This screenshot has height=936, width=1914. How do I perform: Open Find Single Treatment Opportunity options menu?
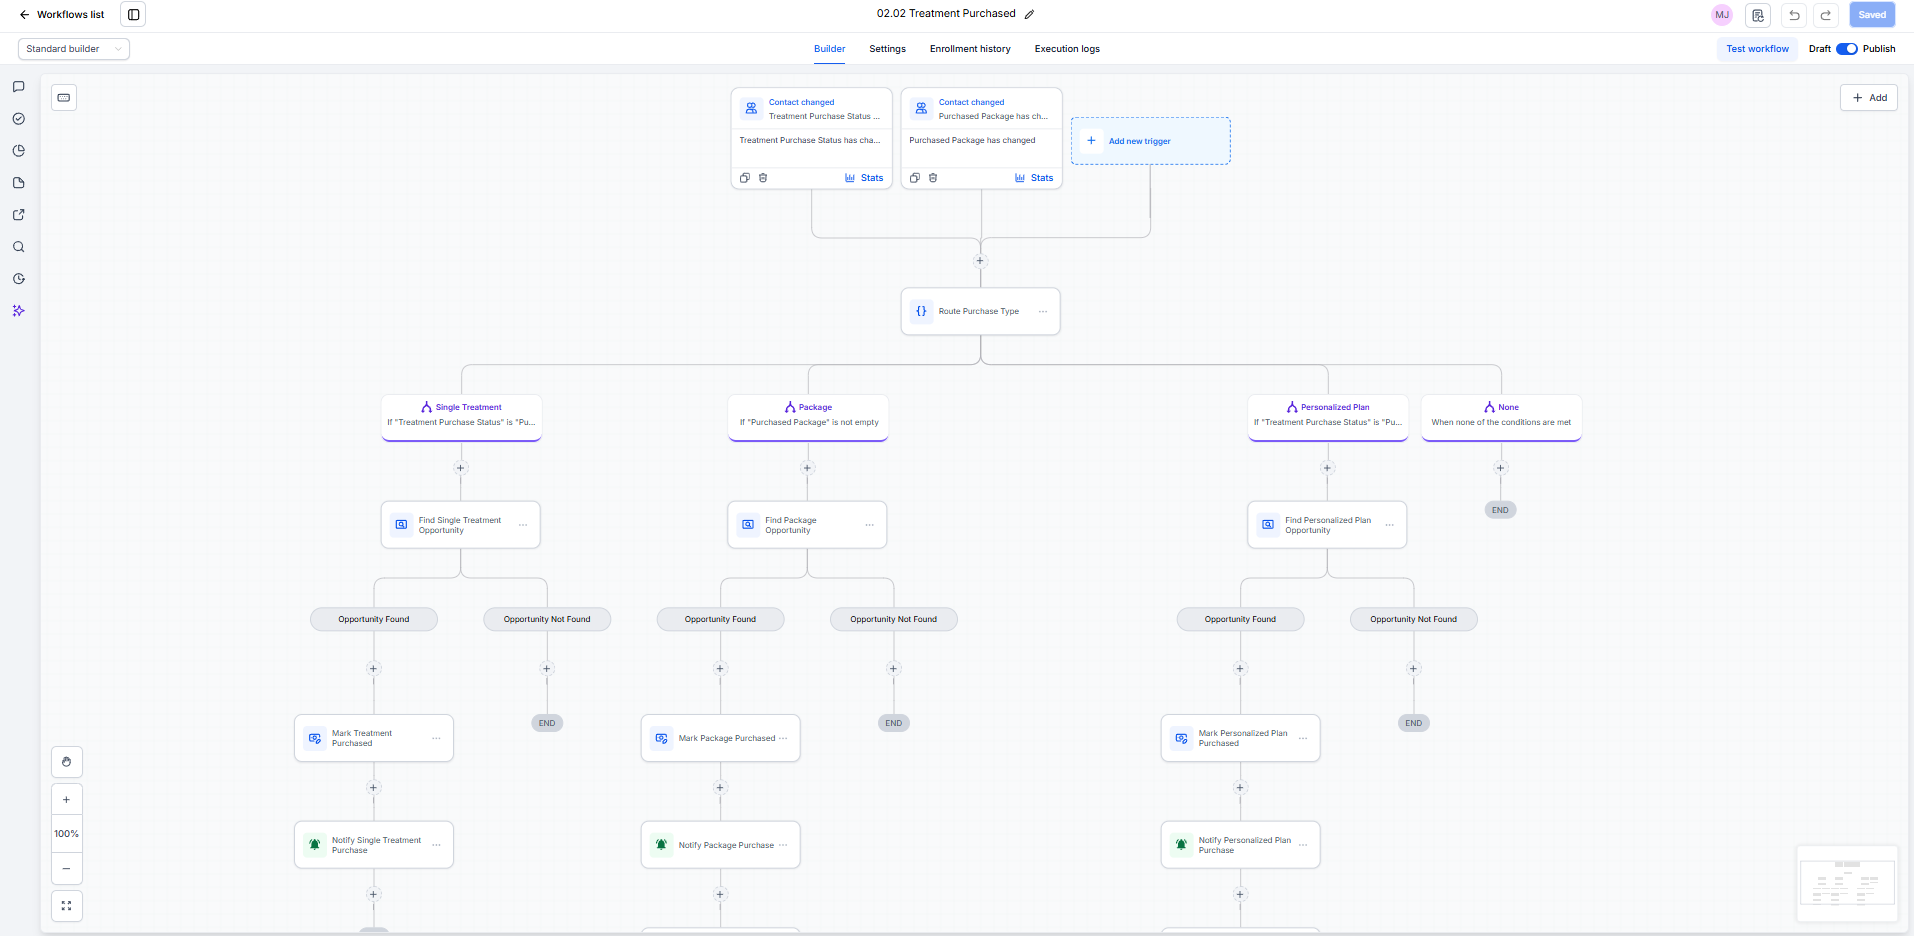click(x=523, y=525)
